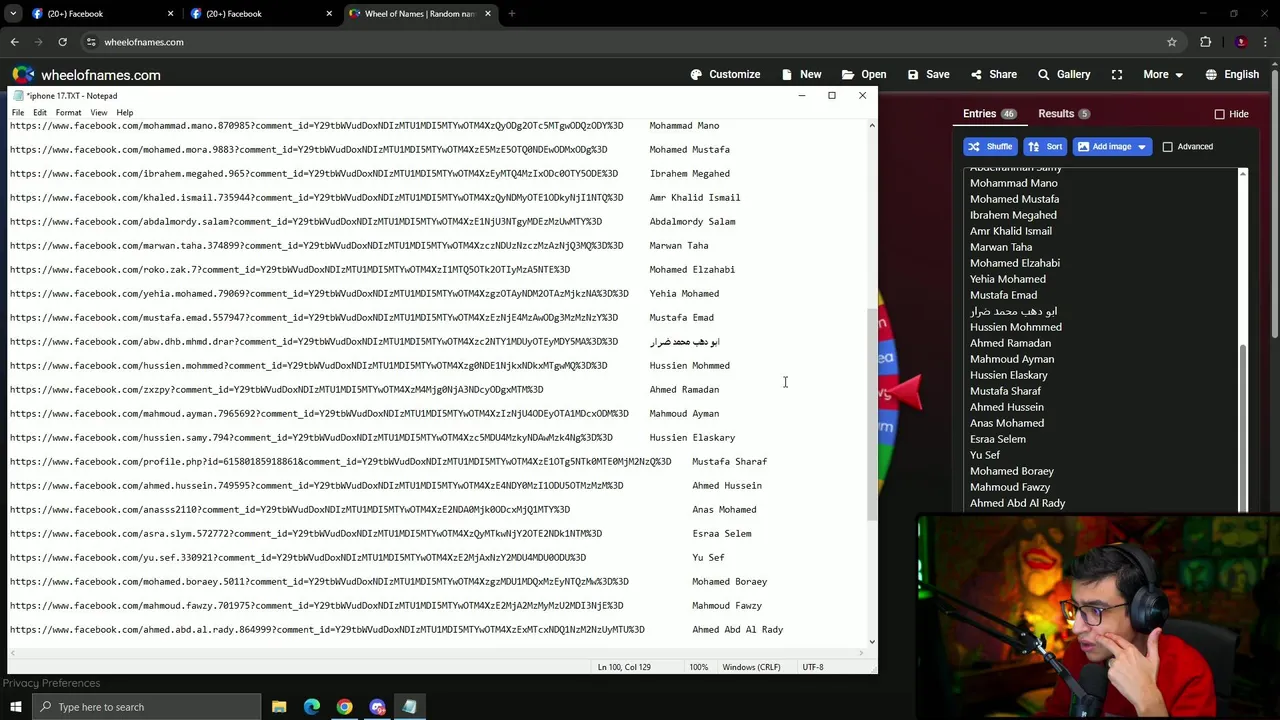Open Edge from the taskbar
The image size is (1280, 720).
click(x=312, y=707)
